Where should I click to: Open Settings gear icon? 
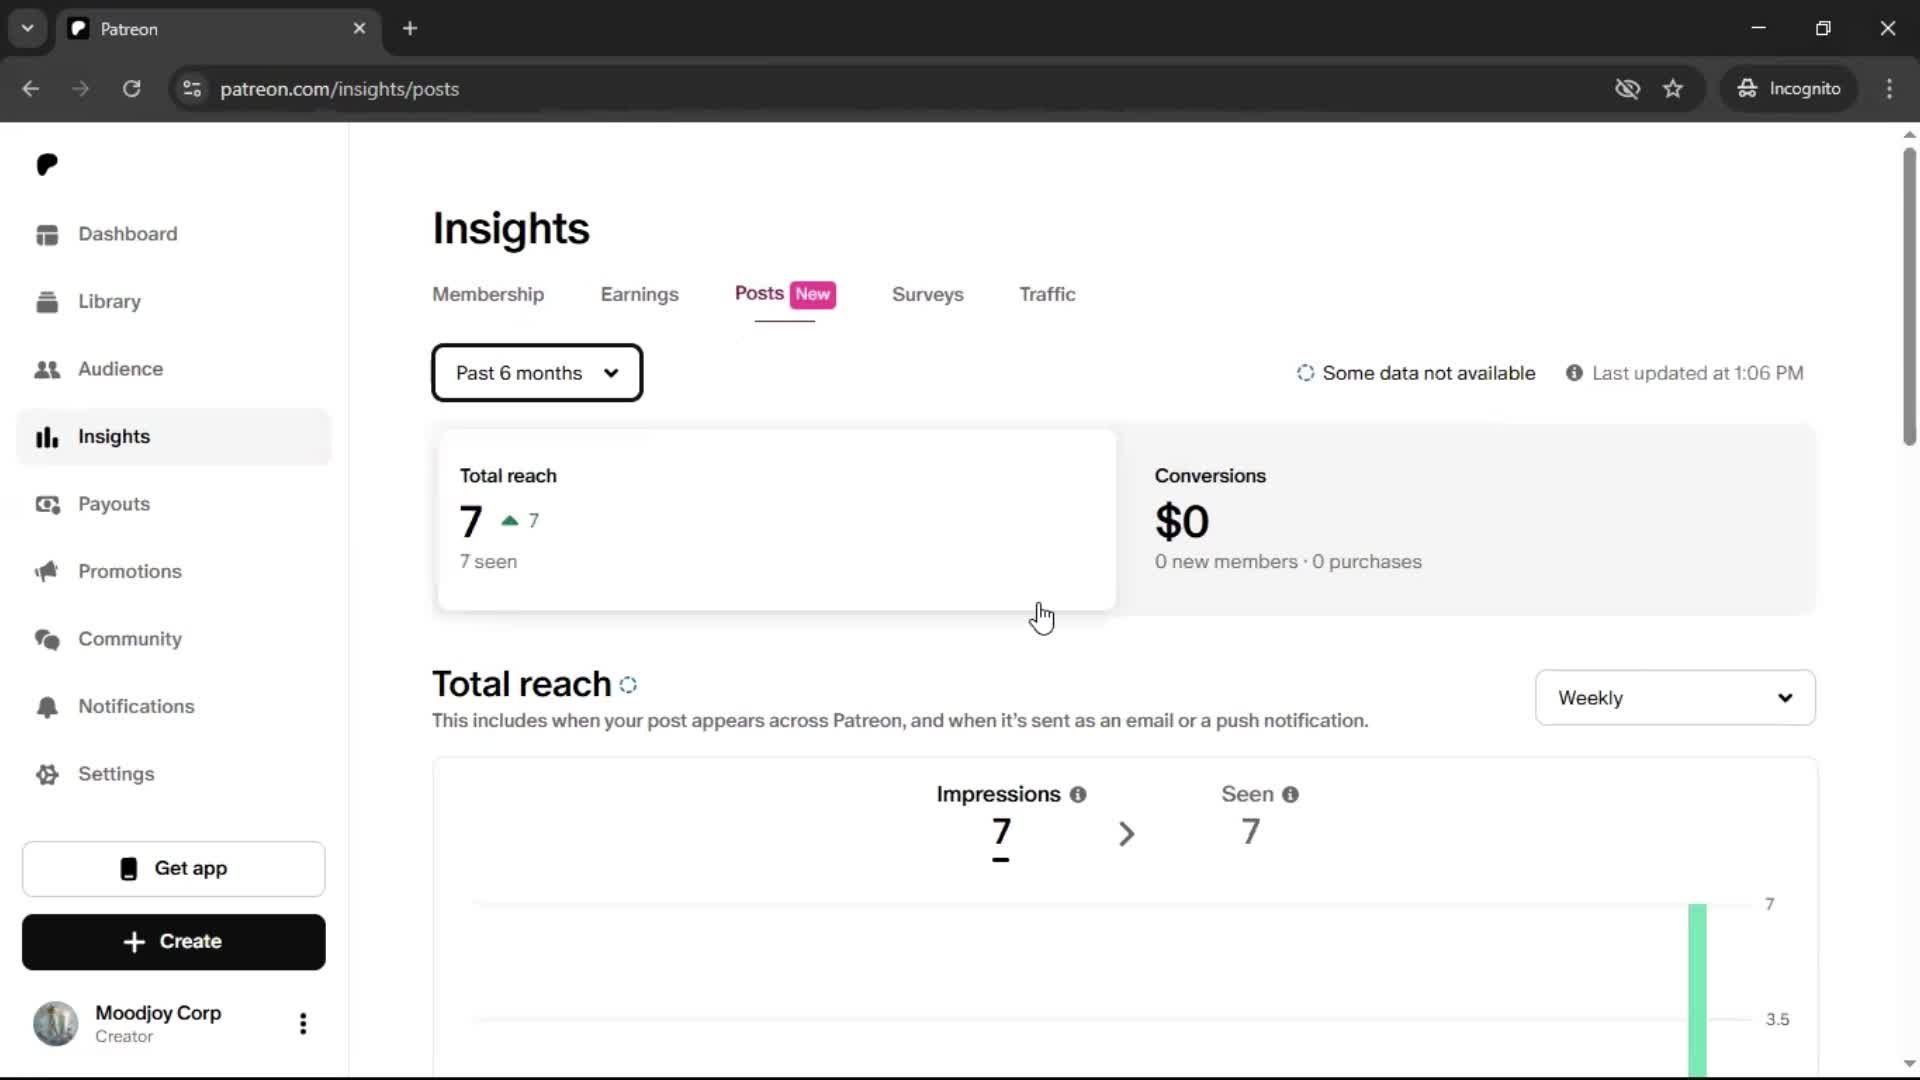[47, 774]
